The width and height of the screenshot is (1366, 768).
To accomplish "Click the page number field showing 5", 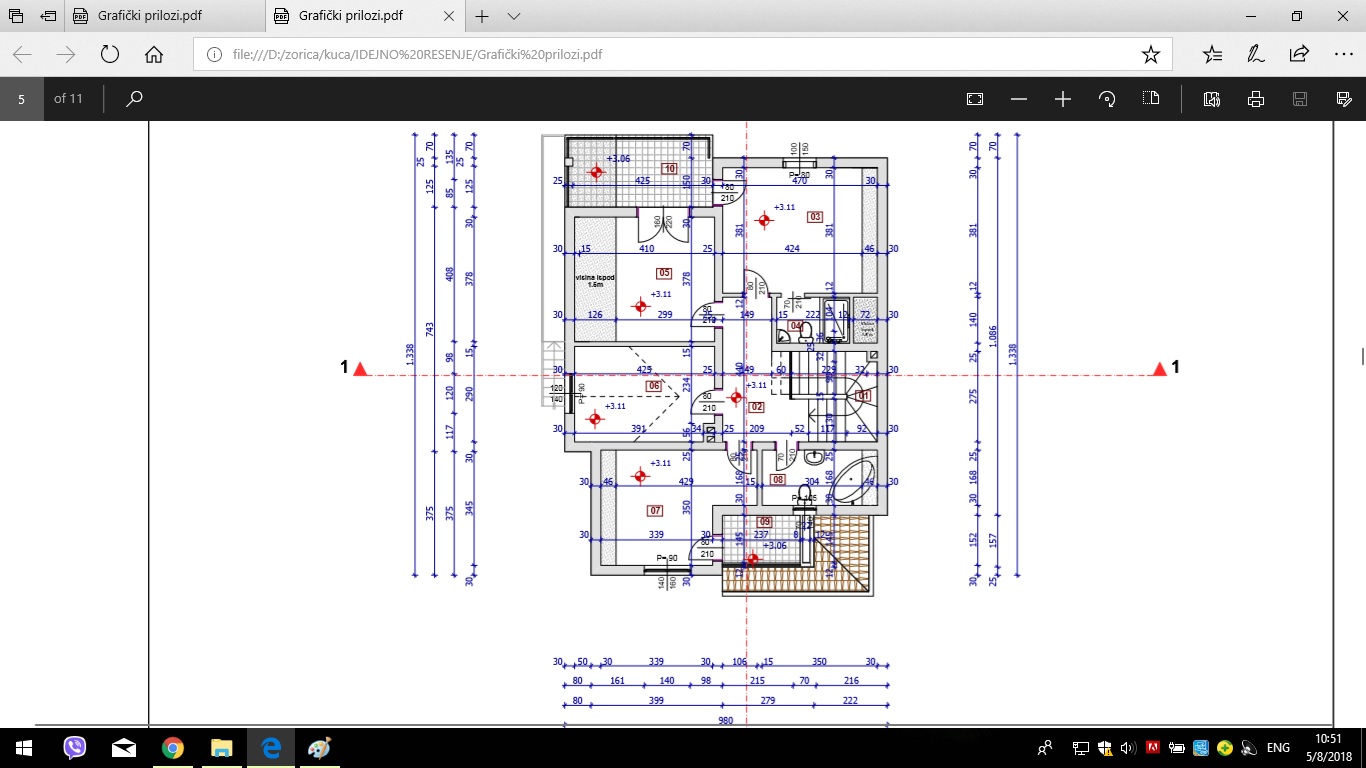I will pyautogui.click(x=22, y=99).
